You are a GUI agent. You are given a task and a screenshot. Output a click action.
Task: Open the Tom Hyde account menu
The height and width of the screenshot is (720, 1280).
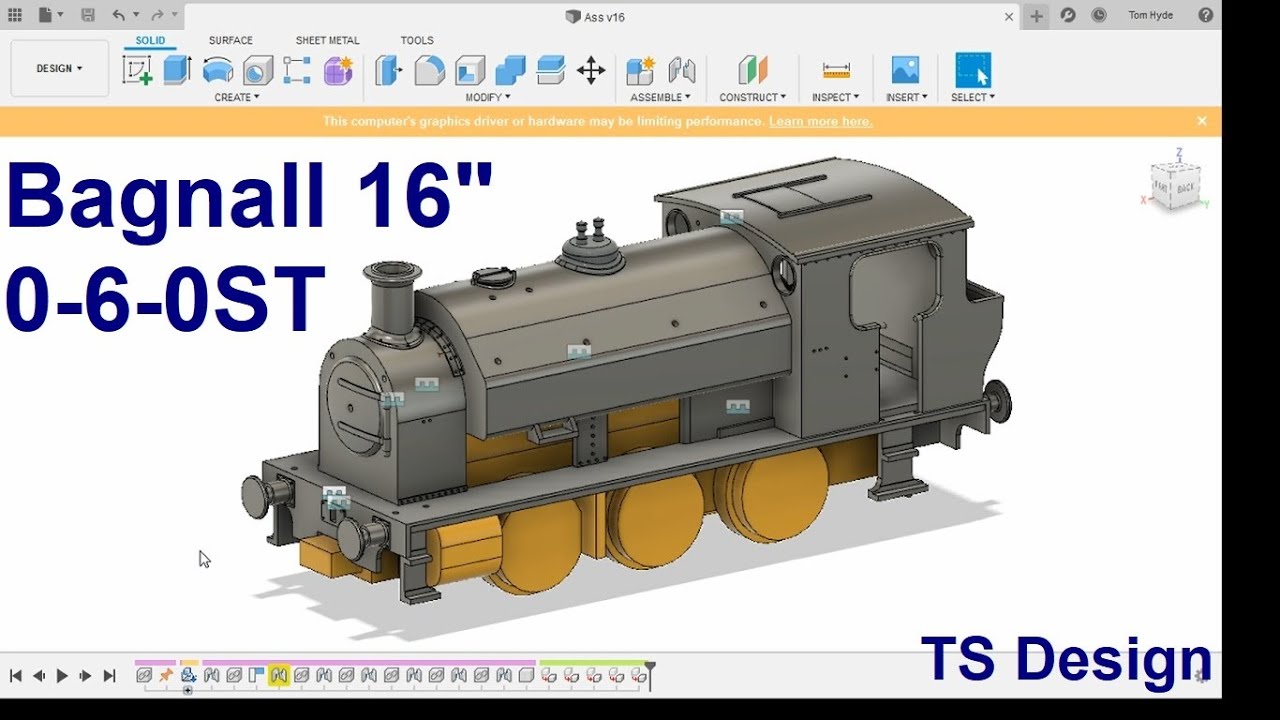pos(1153,15)
